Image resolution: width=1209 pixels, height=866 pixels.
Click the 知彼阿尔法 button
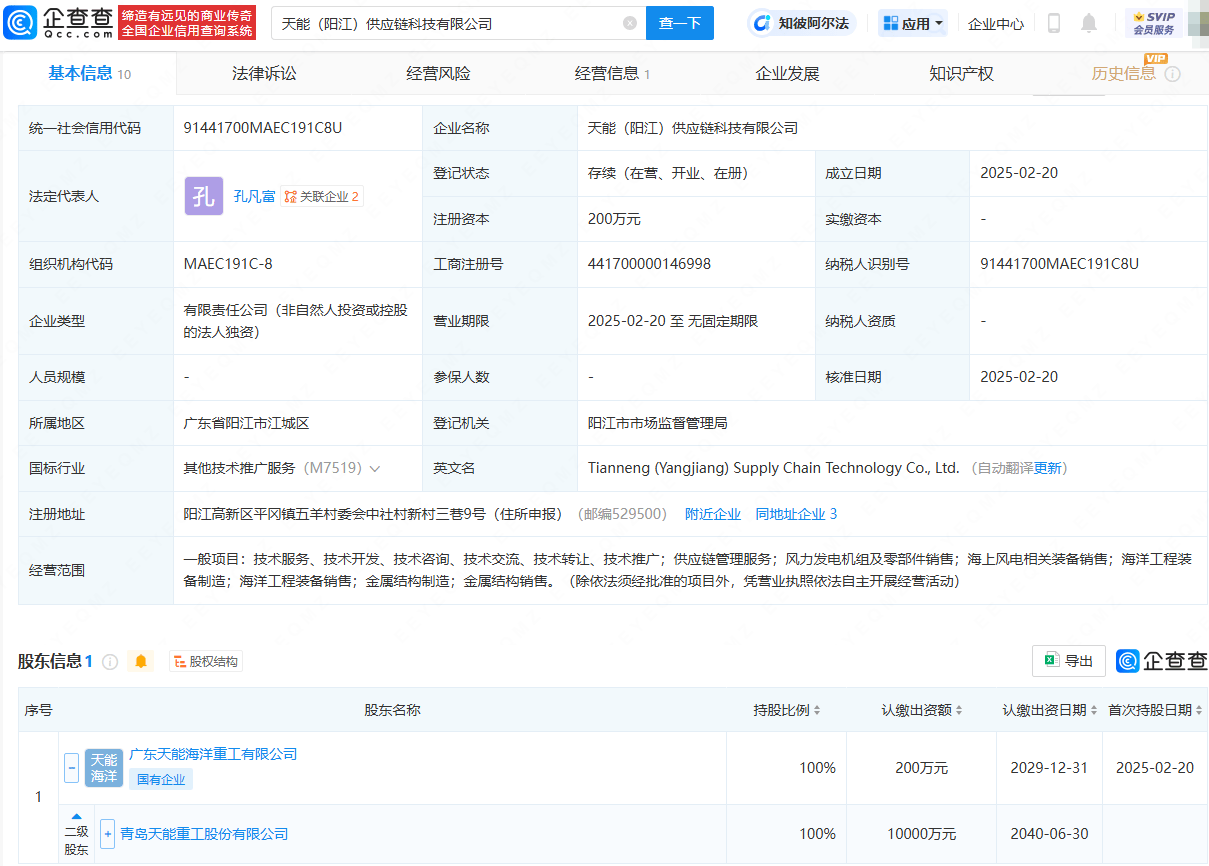click(802, 23)
